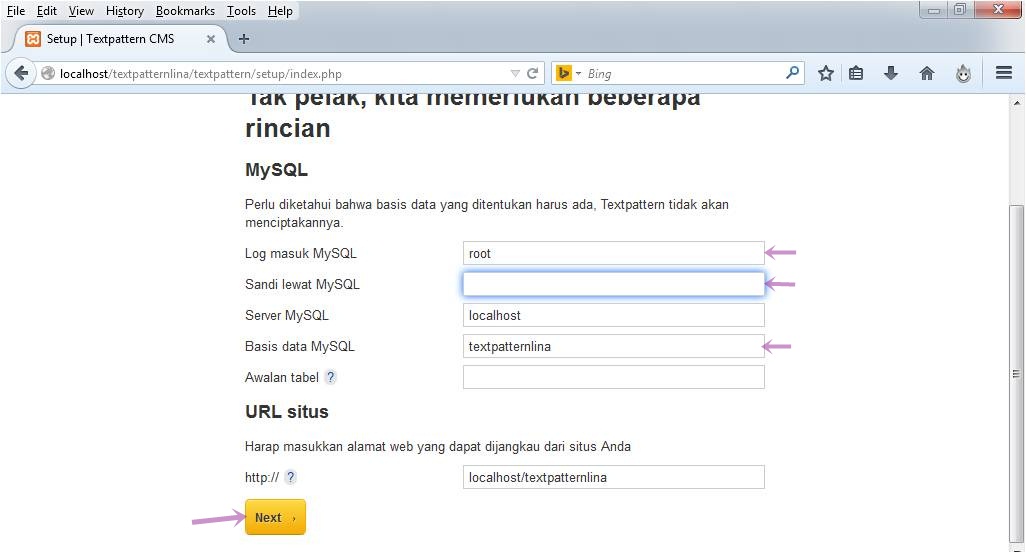This screenshot has height=552, width=1026.
Task: Click the browser back arrow button
Action: (21, 73)
